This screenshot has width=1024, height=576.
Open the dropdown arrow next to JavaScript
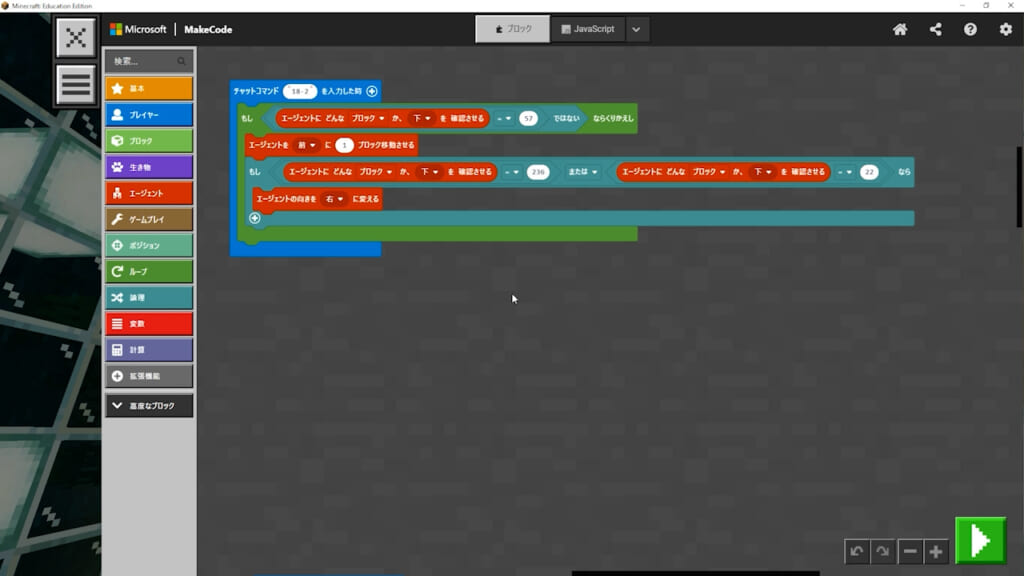click(x=637, y=29)
